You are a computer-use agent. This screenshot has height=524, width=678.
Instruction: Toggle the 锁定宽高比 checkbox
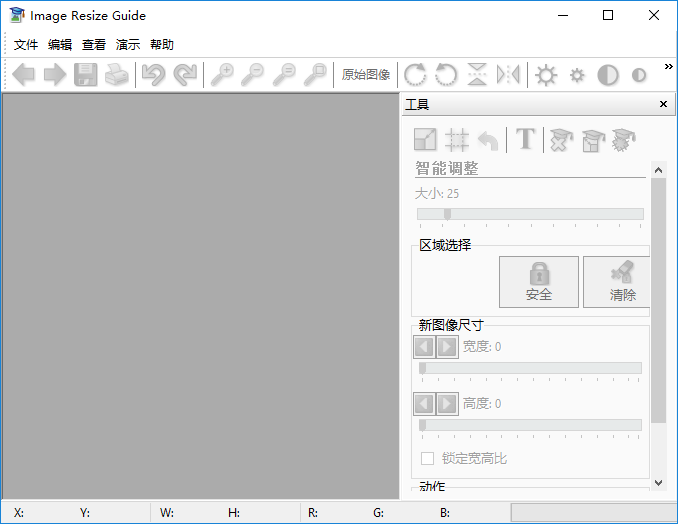[427, 458]
